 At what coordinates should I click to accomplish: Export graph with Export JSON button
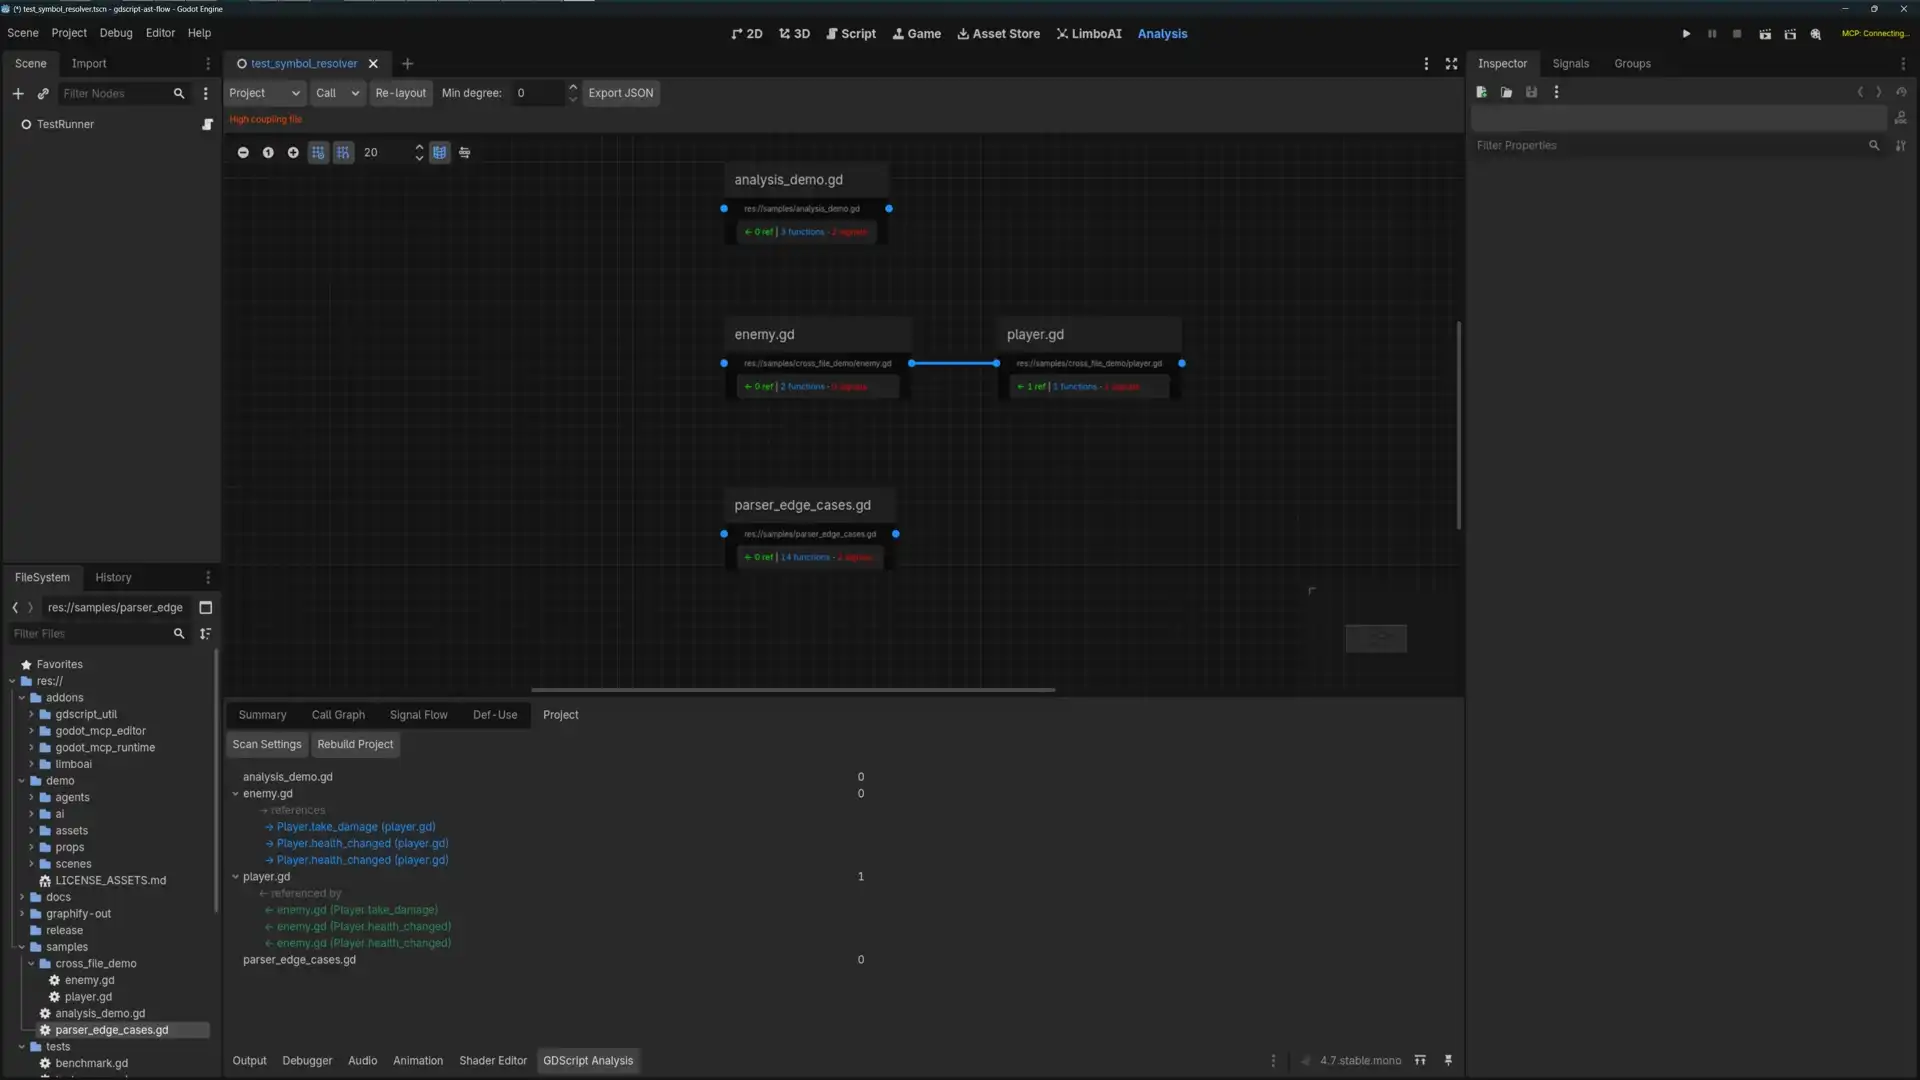click(621, 93)
